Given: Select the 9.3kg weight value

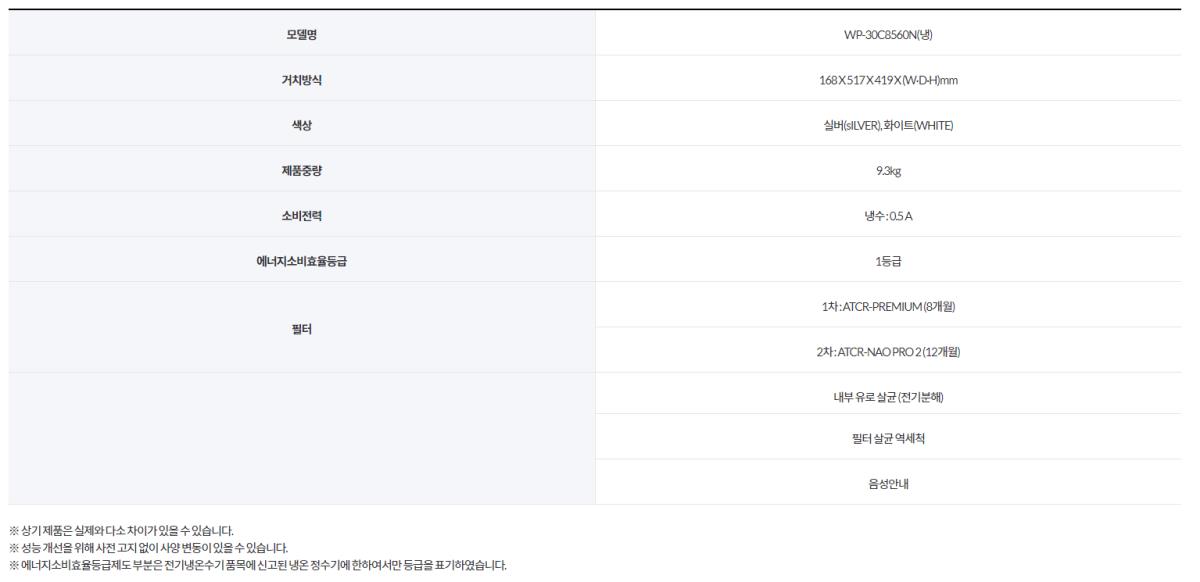Looking at the screenshot, I should point(888,171).
